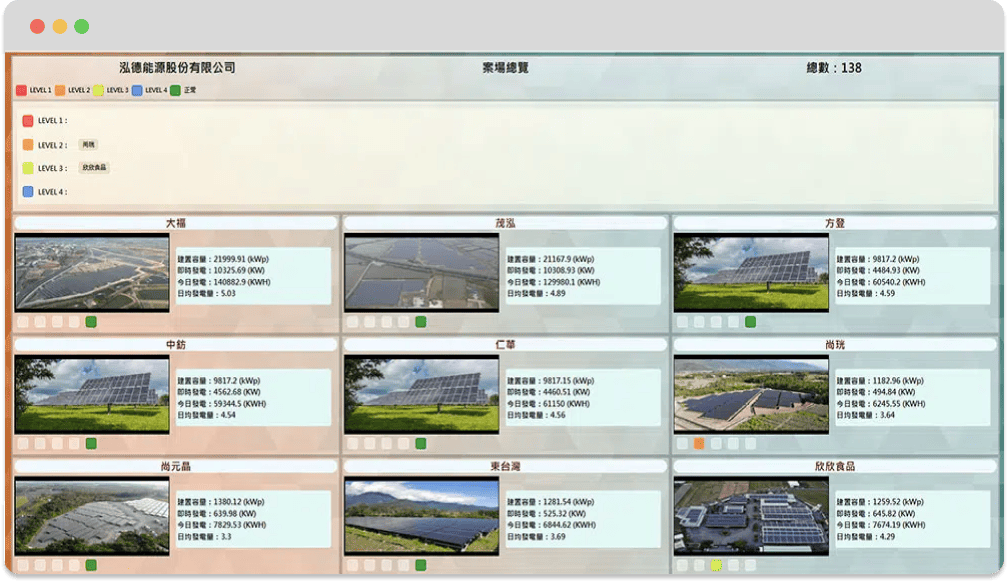
Task: Click the 案場總覽 page heading
Action: pos(505,68)
